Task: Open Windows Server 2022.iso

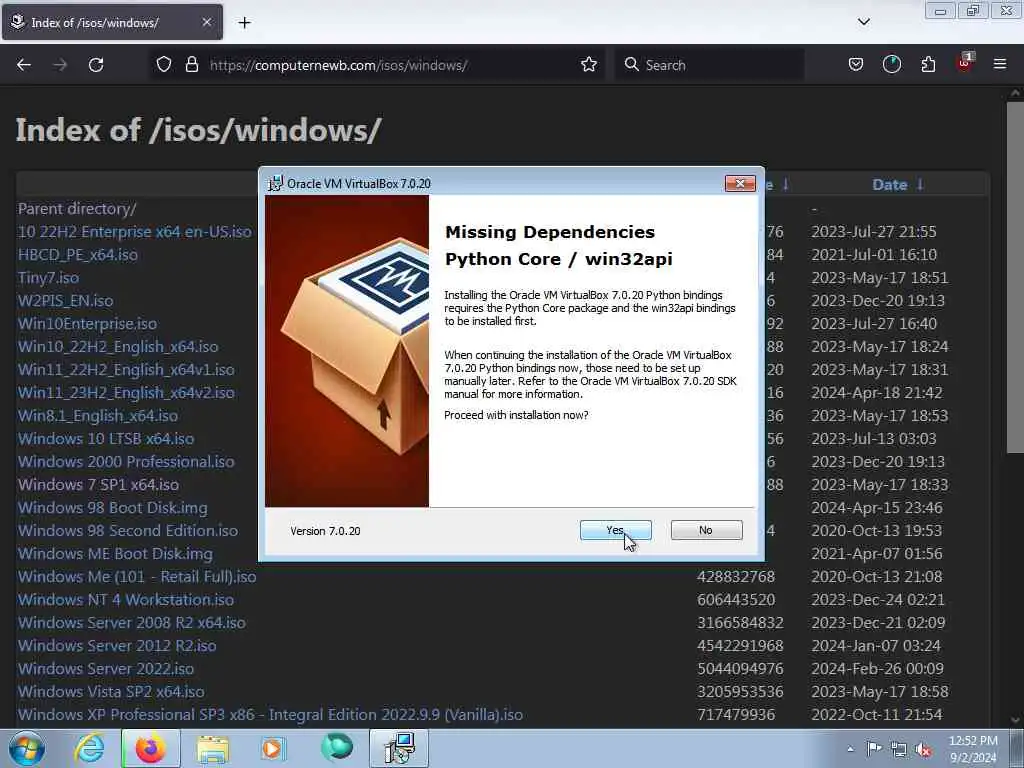Action: pyautogui.click(x=106, y=668)
